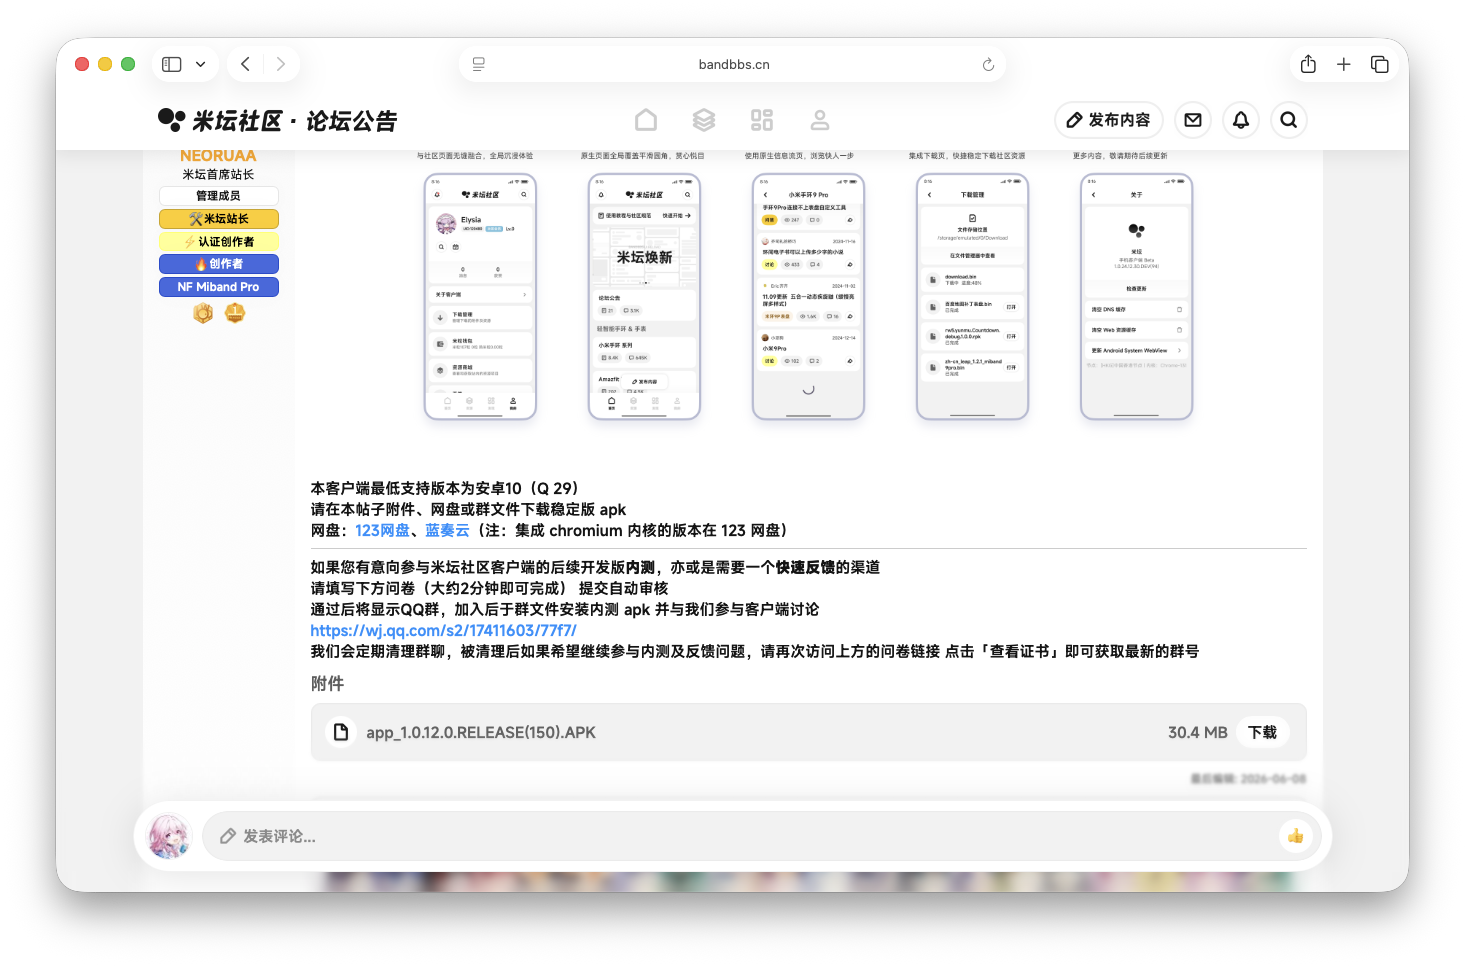
Task: Open the layers icon in the forum navigation
Action: (704, 120)
